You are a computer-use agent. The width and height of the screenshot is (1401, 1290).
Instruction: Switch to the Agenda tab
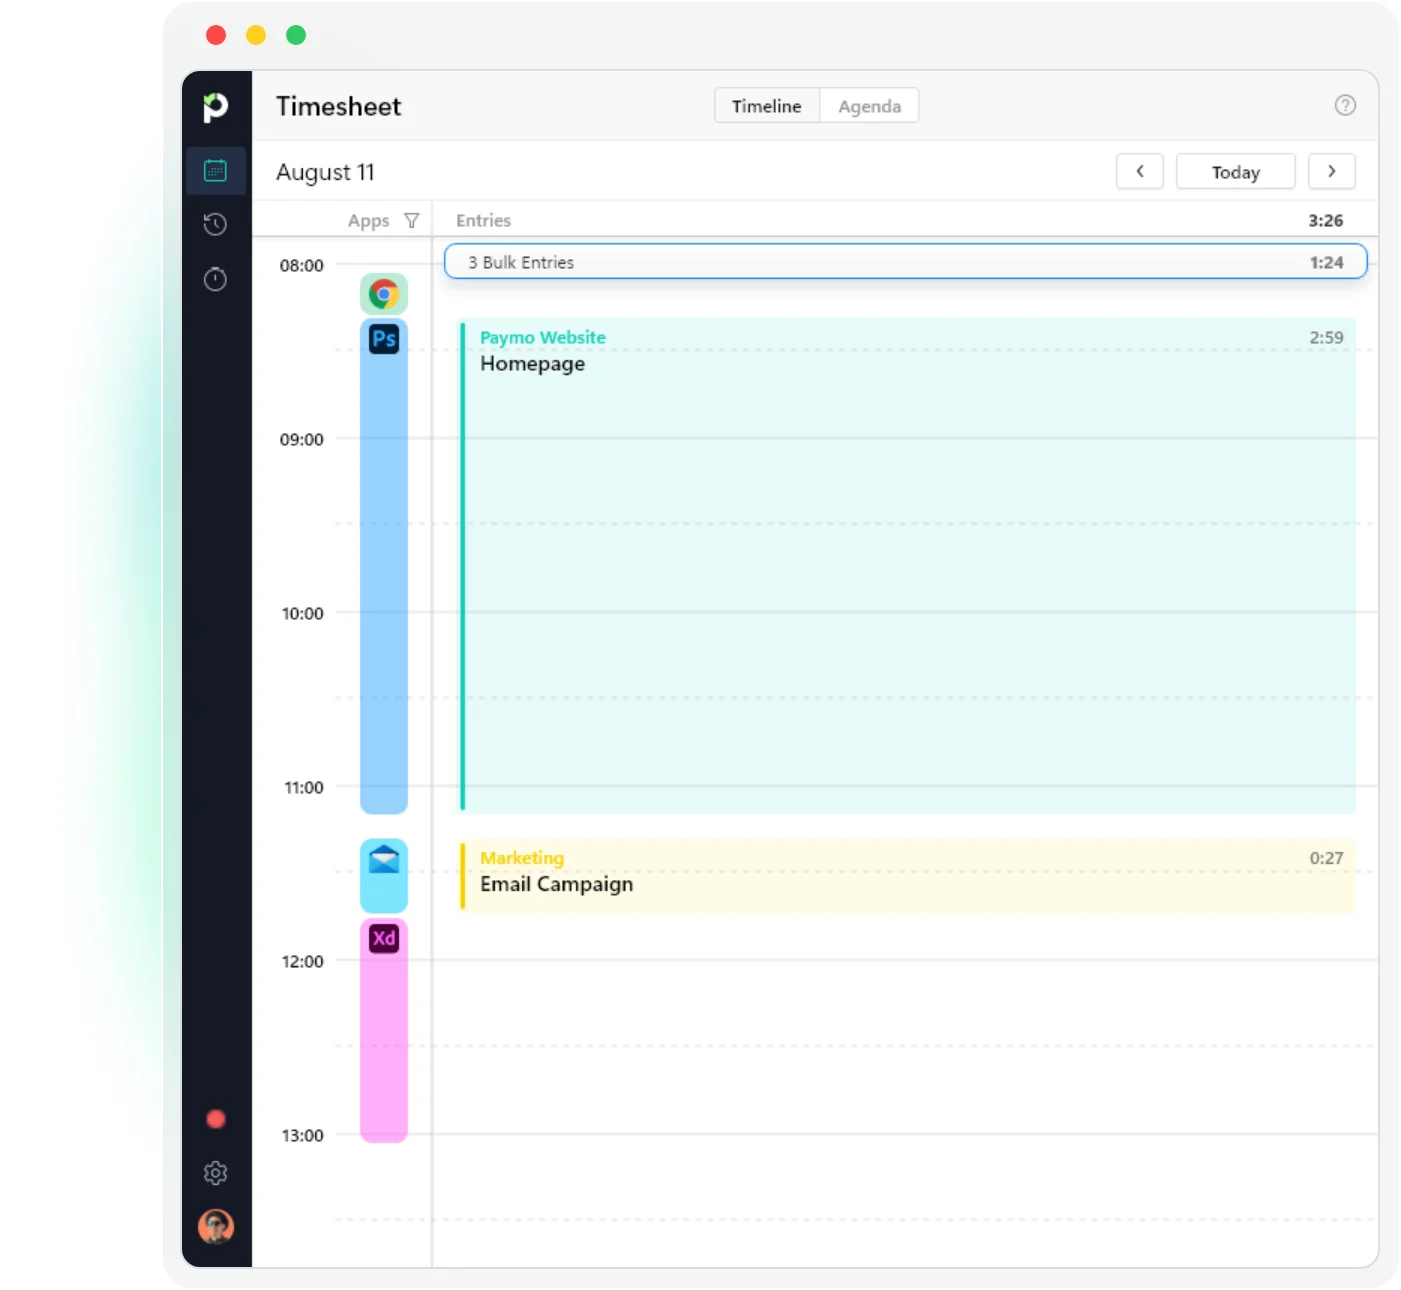pyautogui.click(x=869, y=106)
